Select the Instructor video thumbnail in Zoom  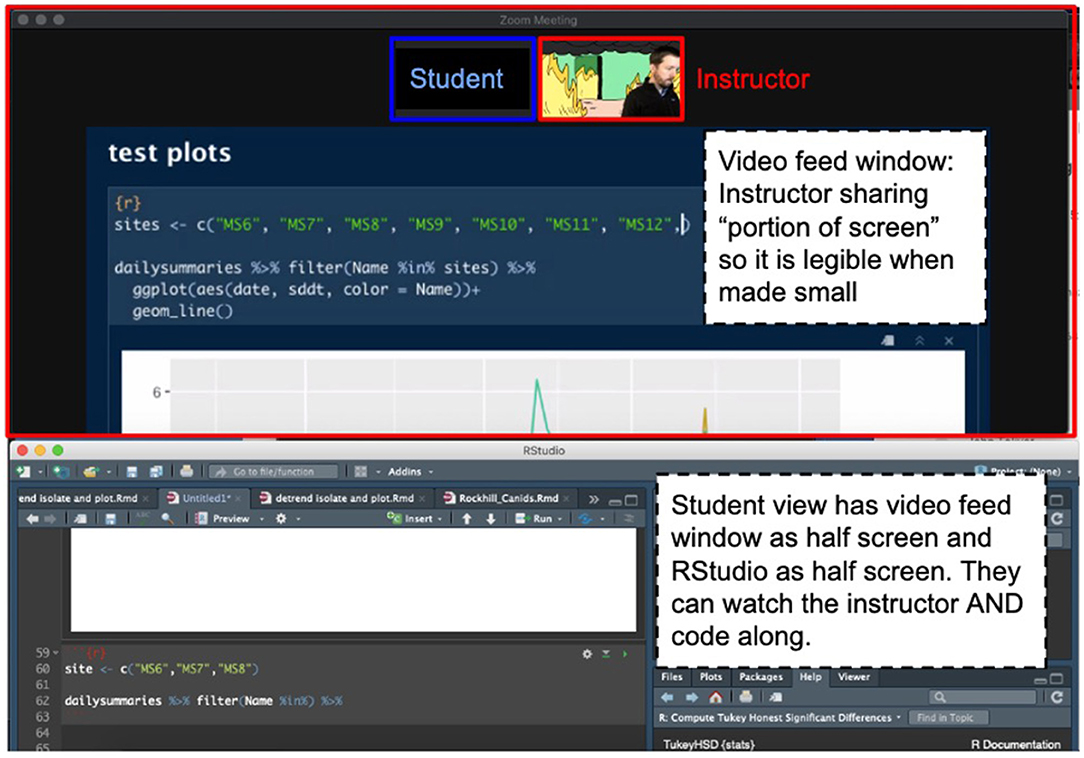[611, 79]
